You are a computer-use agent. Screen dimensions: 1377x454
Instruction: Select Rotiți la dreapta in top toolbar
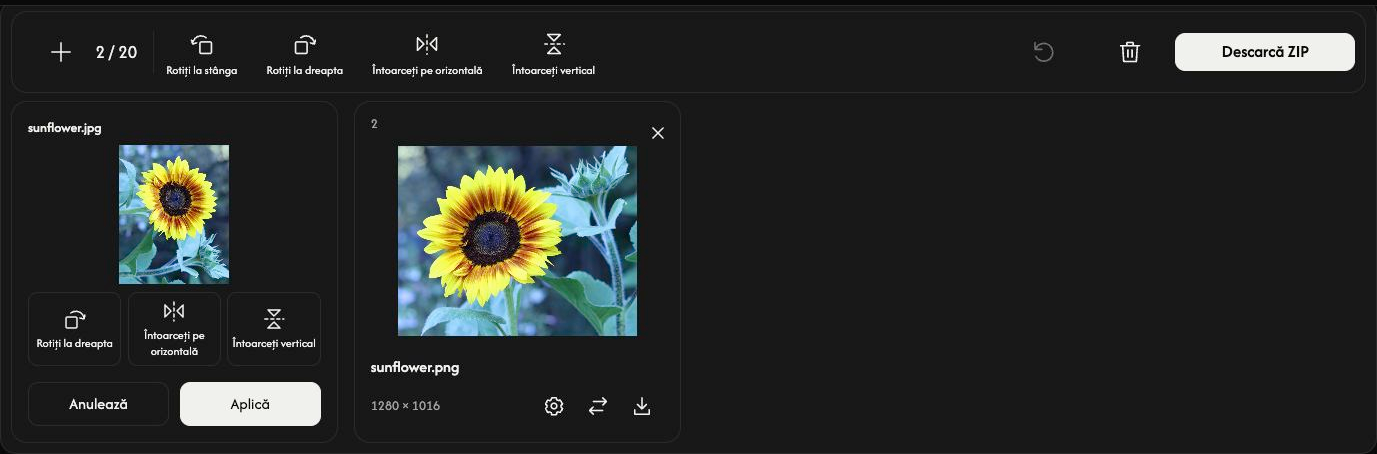[x=305, y=56]
